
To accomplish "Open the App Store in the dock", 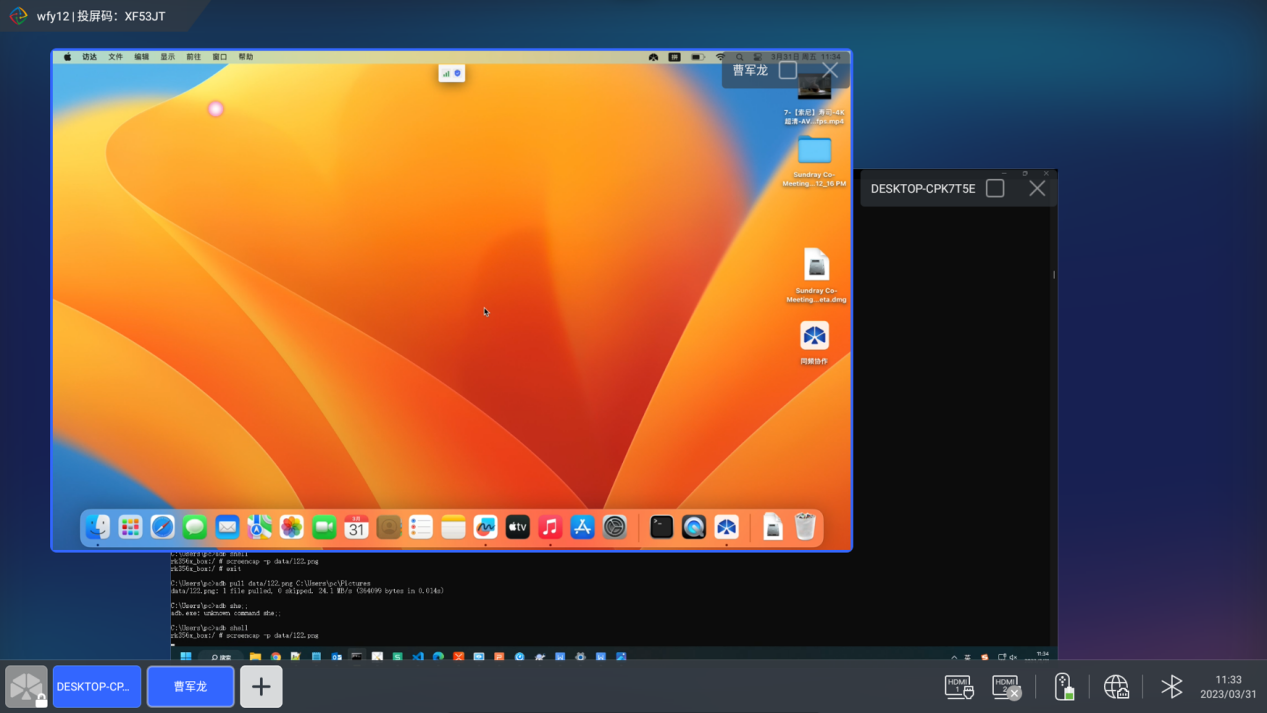I will pos(583,527).
